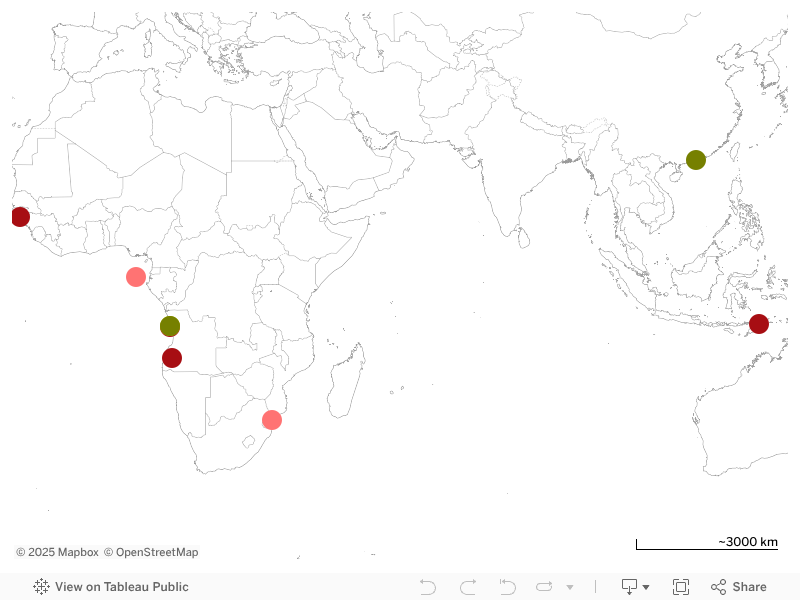Select the dark red dot in southern Angola

pos(172,358)
